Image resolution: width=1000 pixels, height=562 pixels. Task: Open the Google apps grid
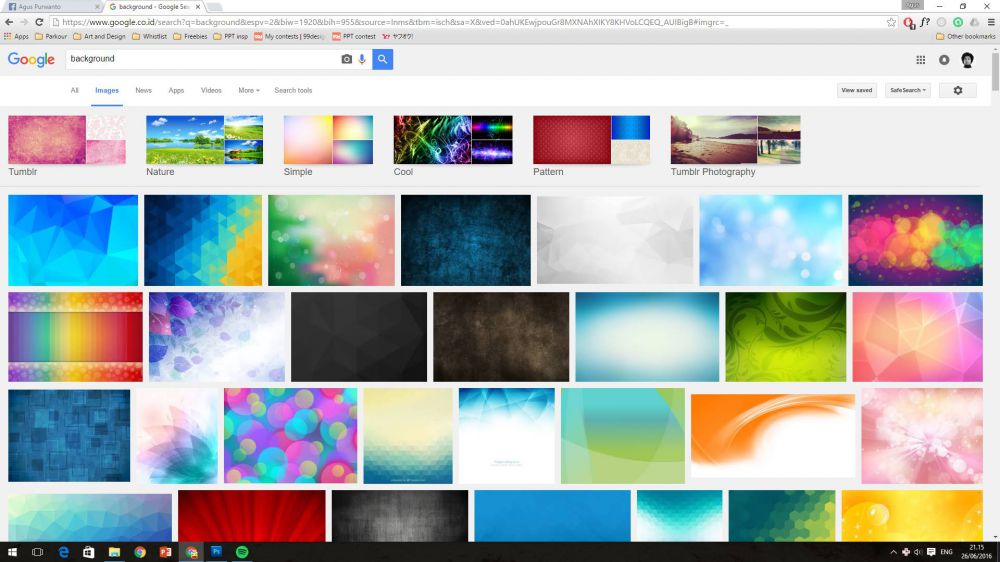tap(921, 60)
